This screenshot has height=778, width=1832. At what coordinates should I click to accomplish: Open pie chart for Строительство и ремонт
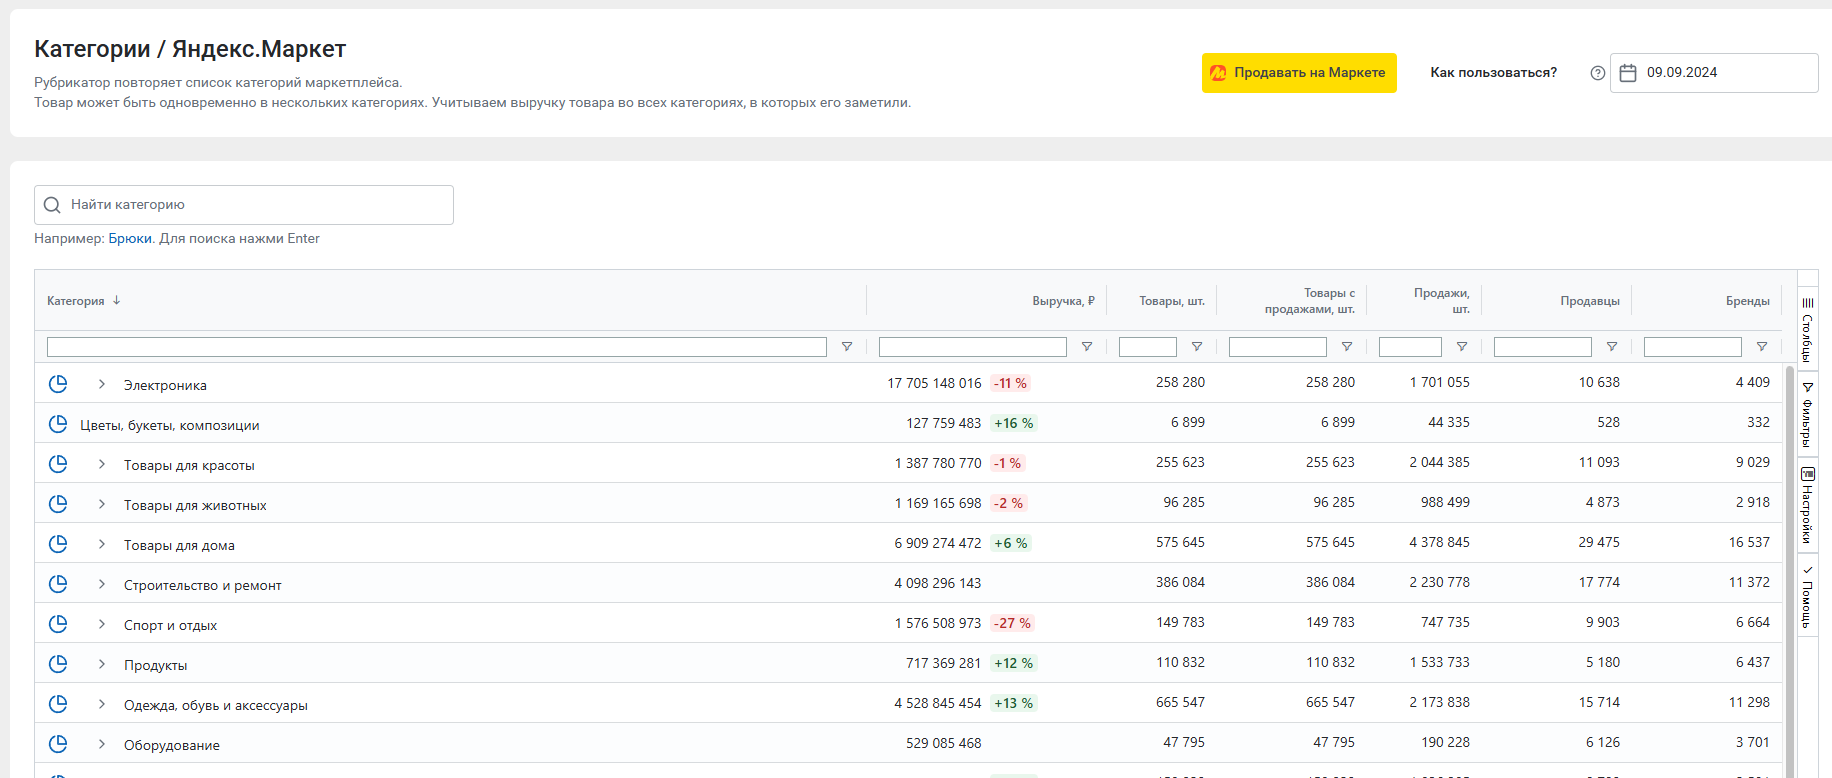pyautogui.click(x=58, y=584)
